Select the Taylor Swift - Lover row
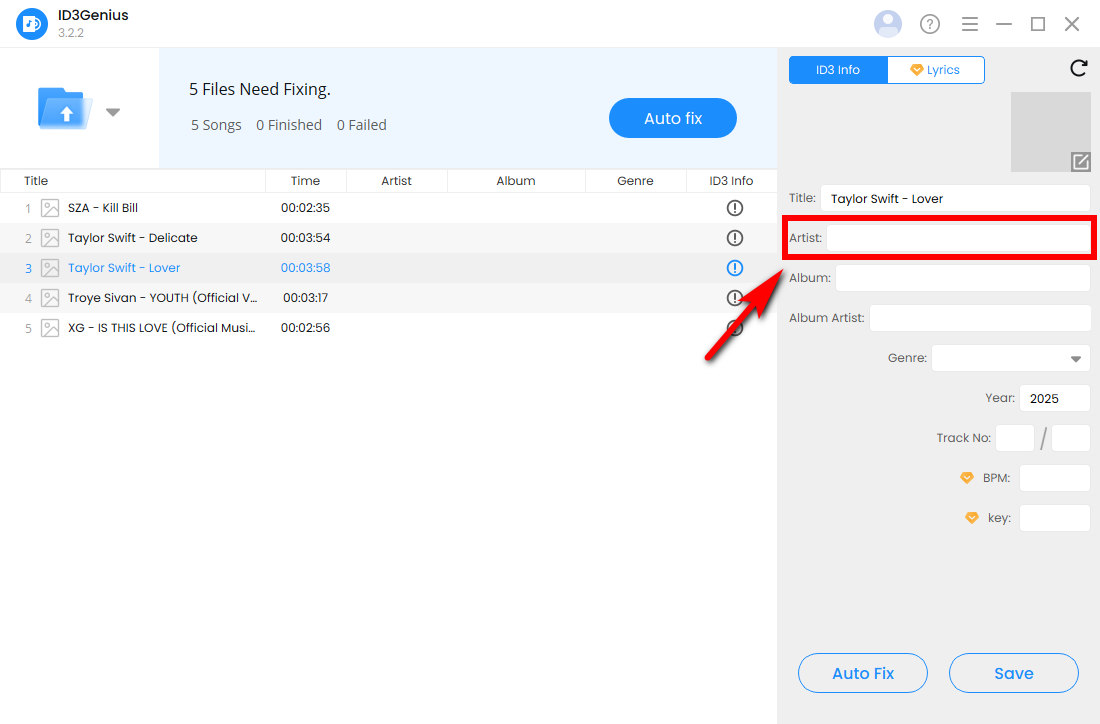The width and height of the screenshot is (1100, 724). (389, 268)
